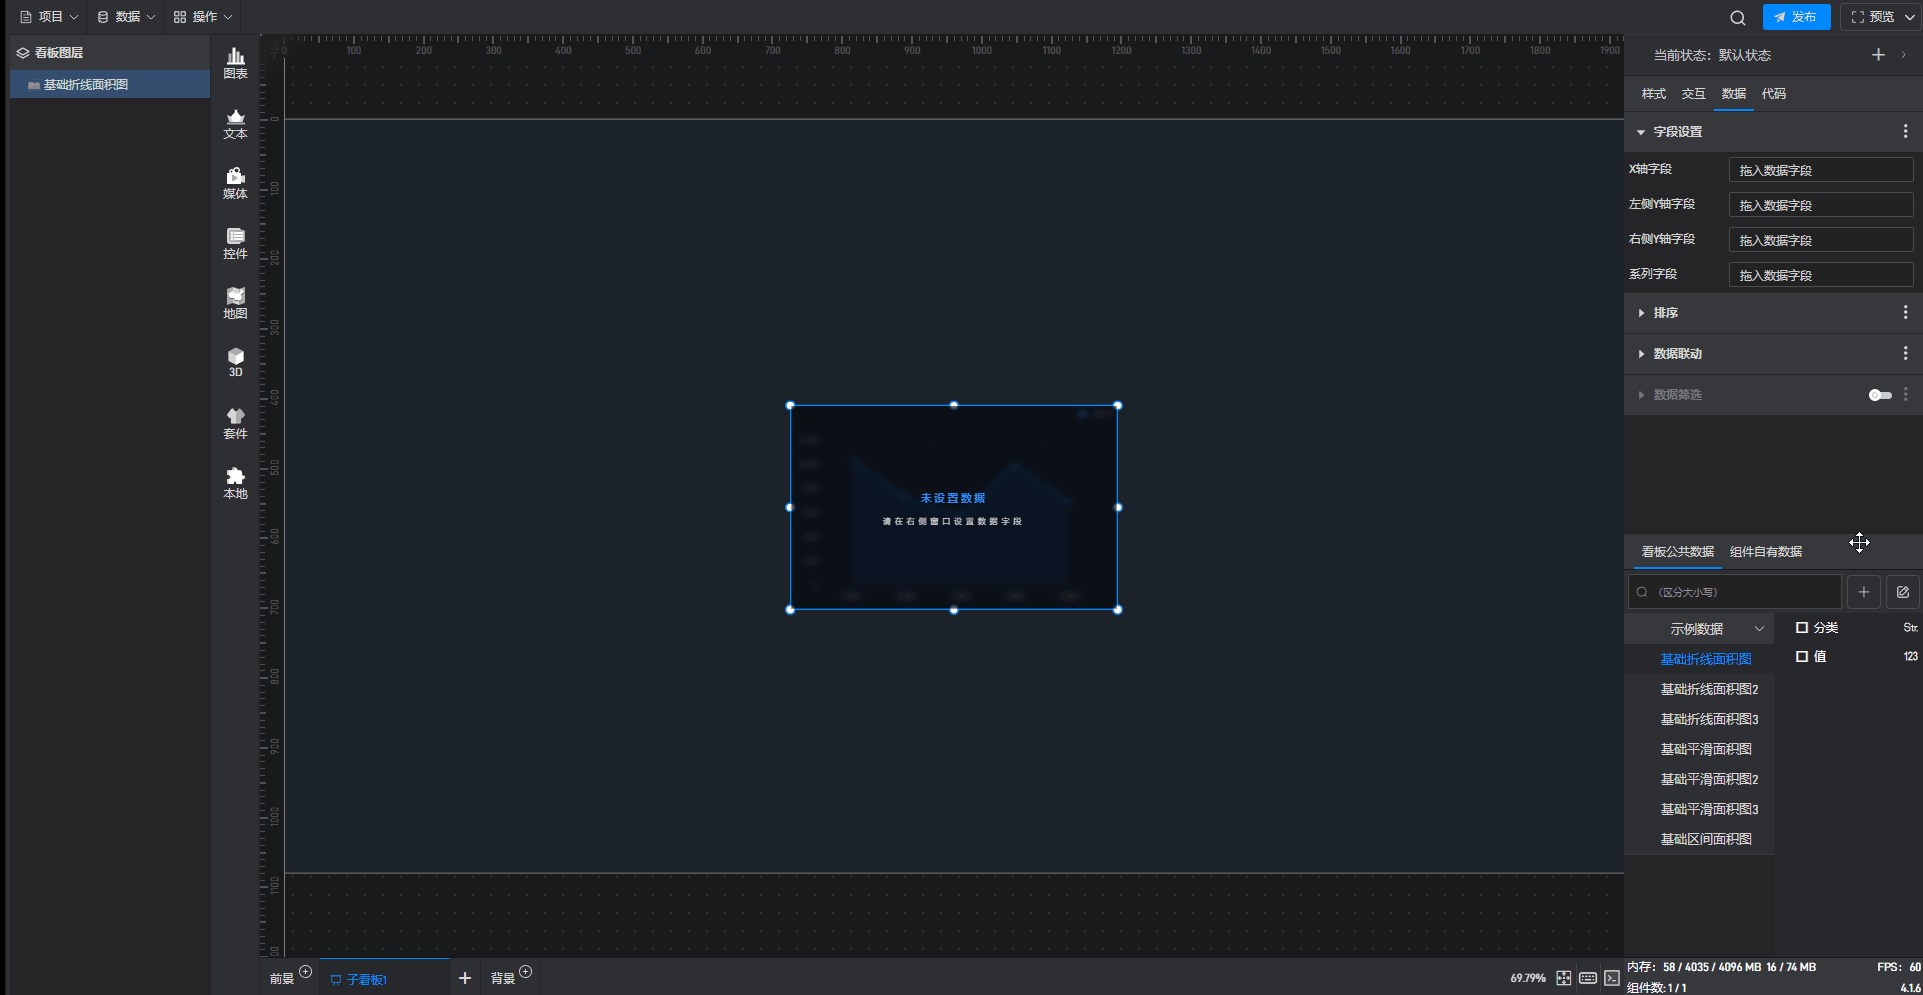Image resolution: width=1923 pixels, height=995 pixels.
Task: Click the 系列字段 drop field
Action: (1821, 275)
